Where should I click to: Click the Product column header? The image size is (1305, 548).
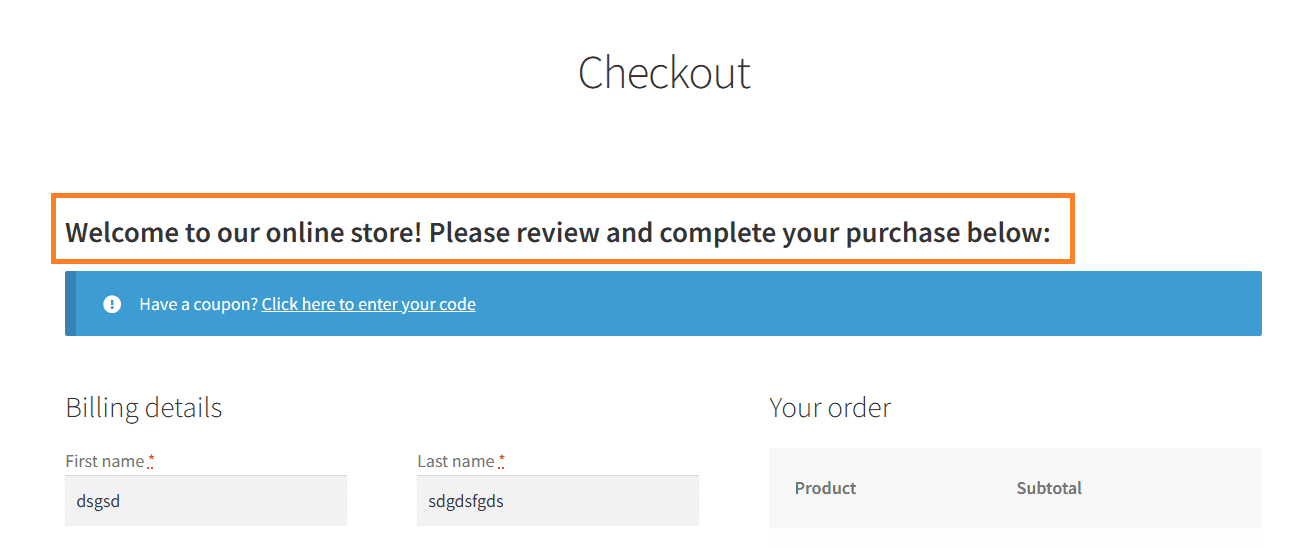coord(825,488)
